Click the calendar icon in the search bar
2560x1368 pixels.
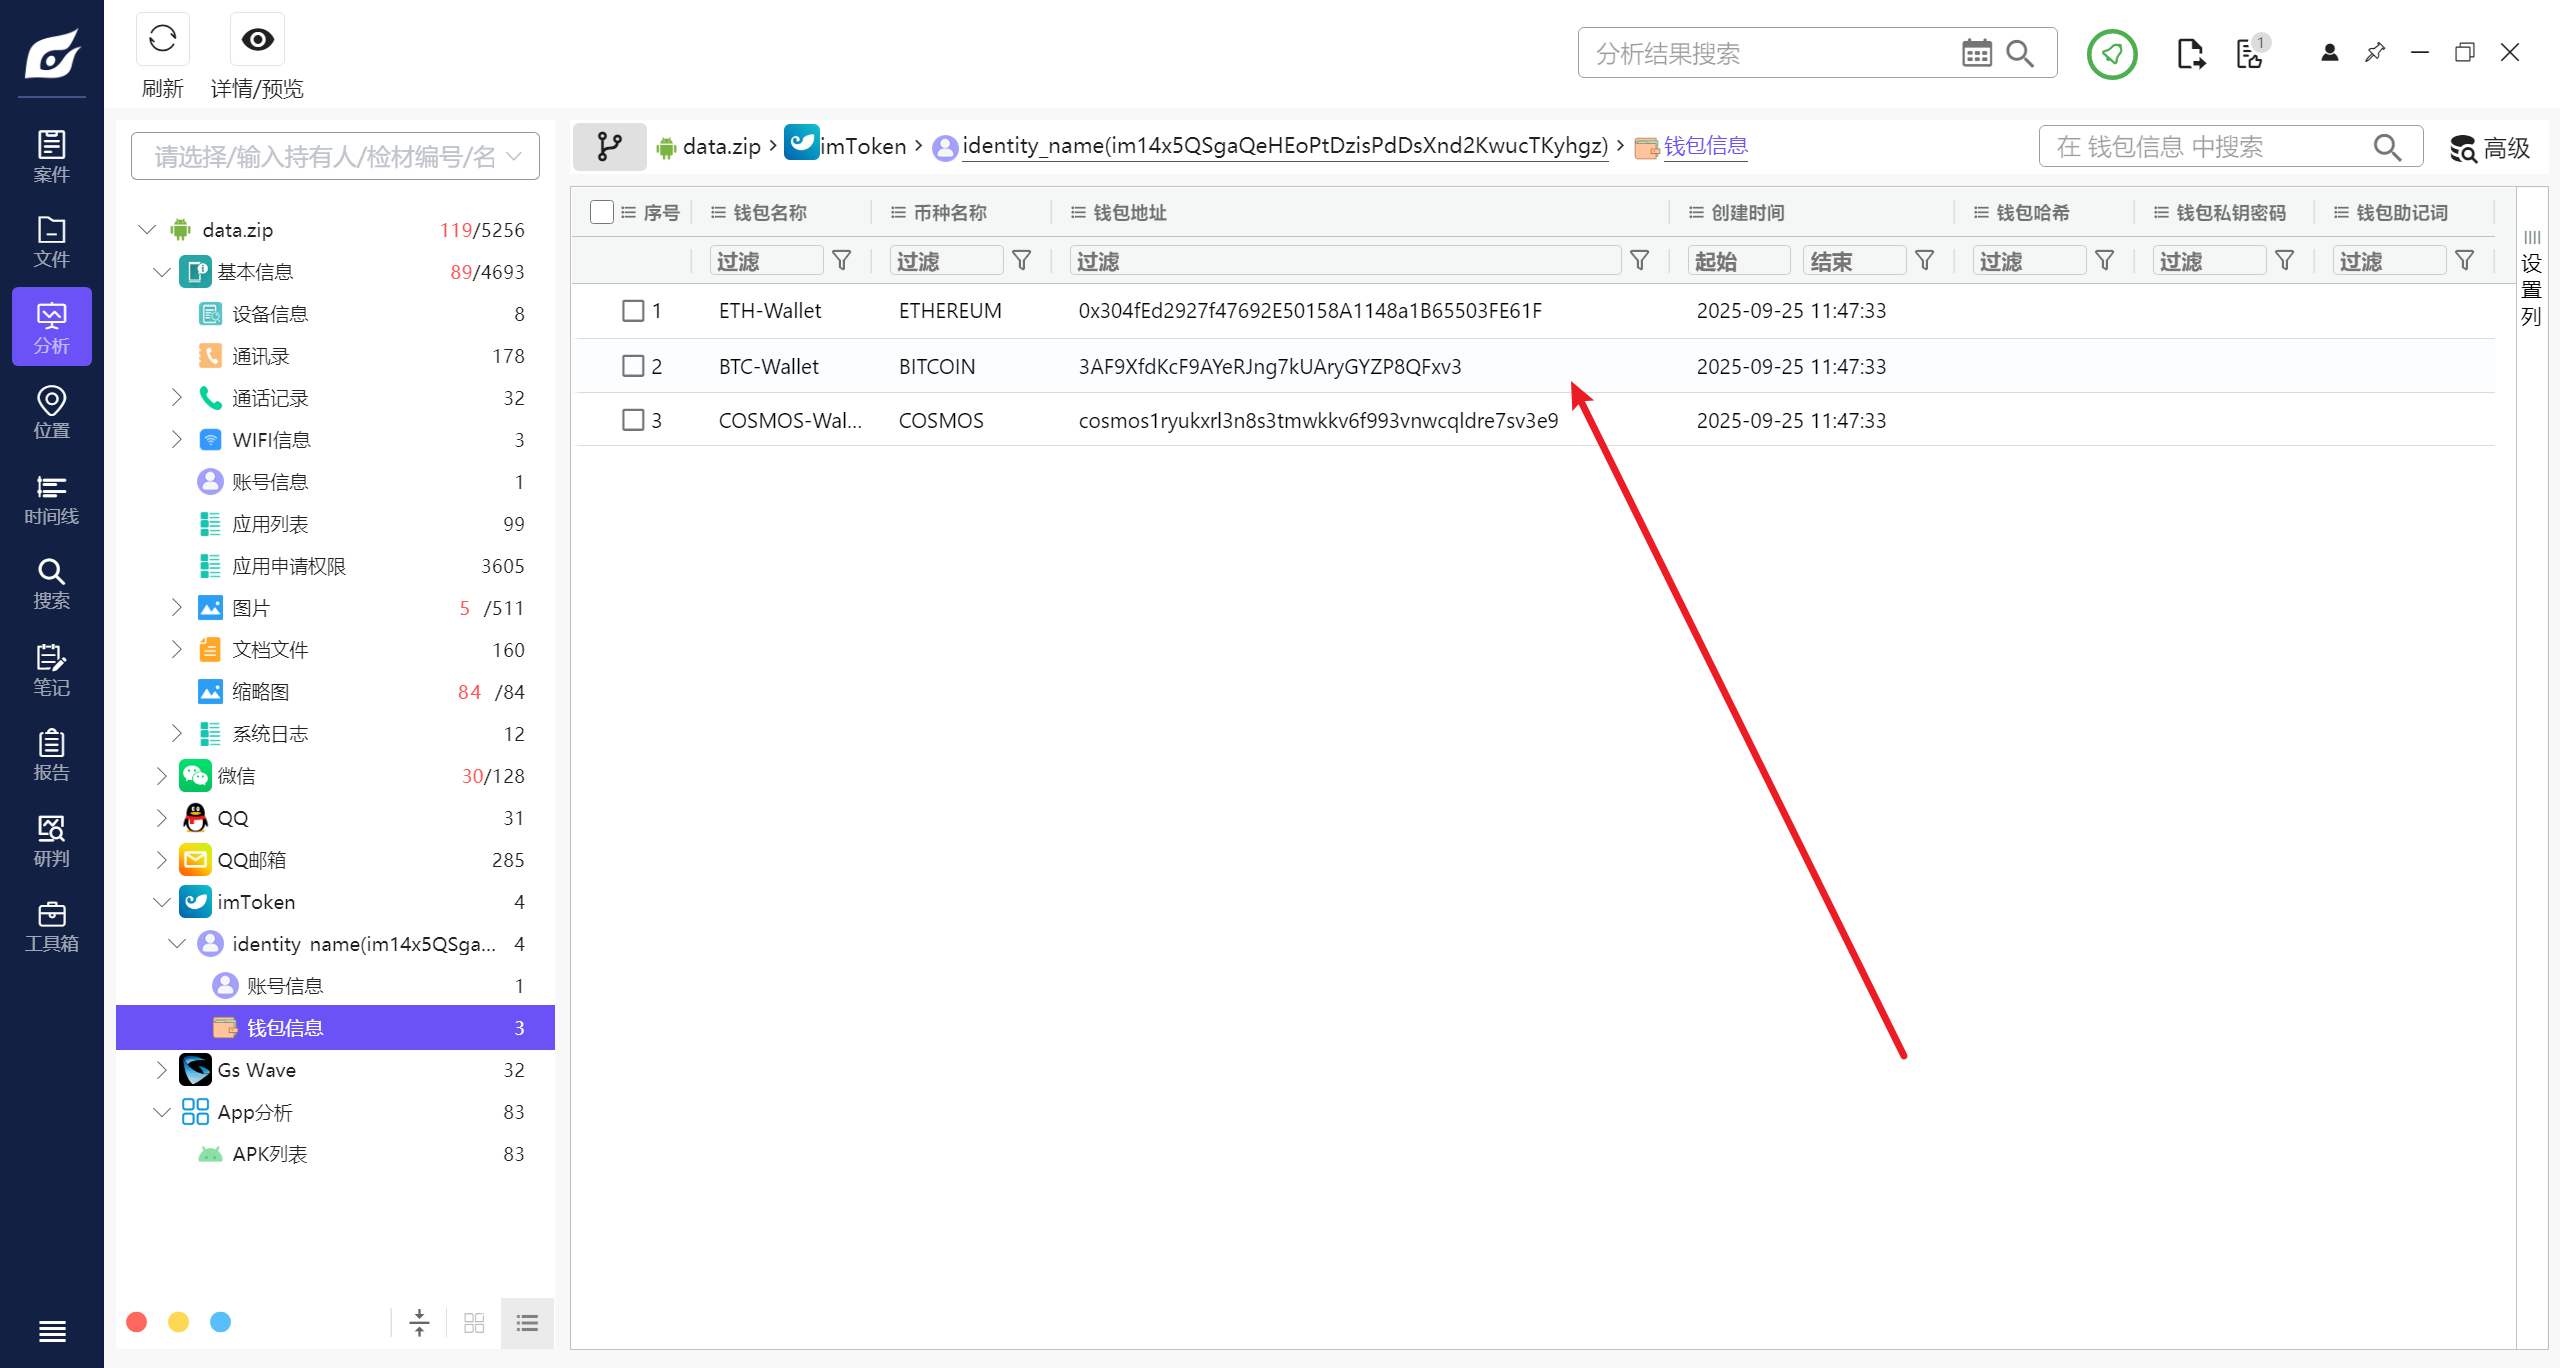coord(1976,53)
